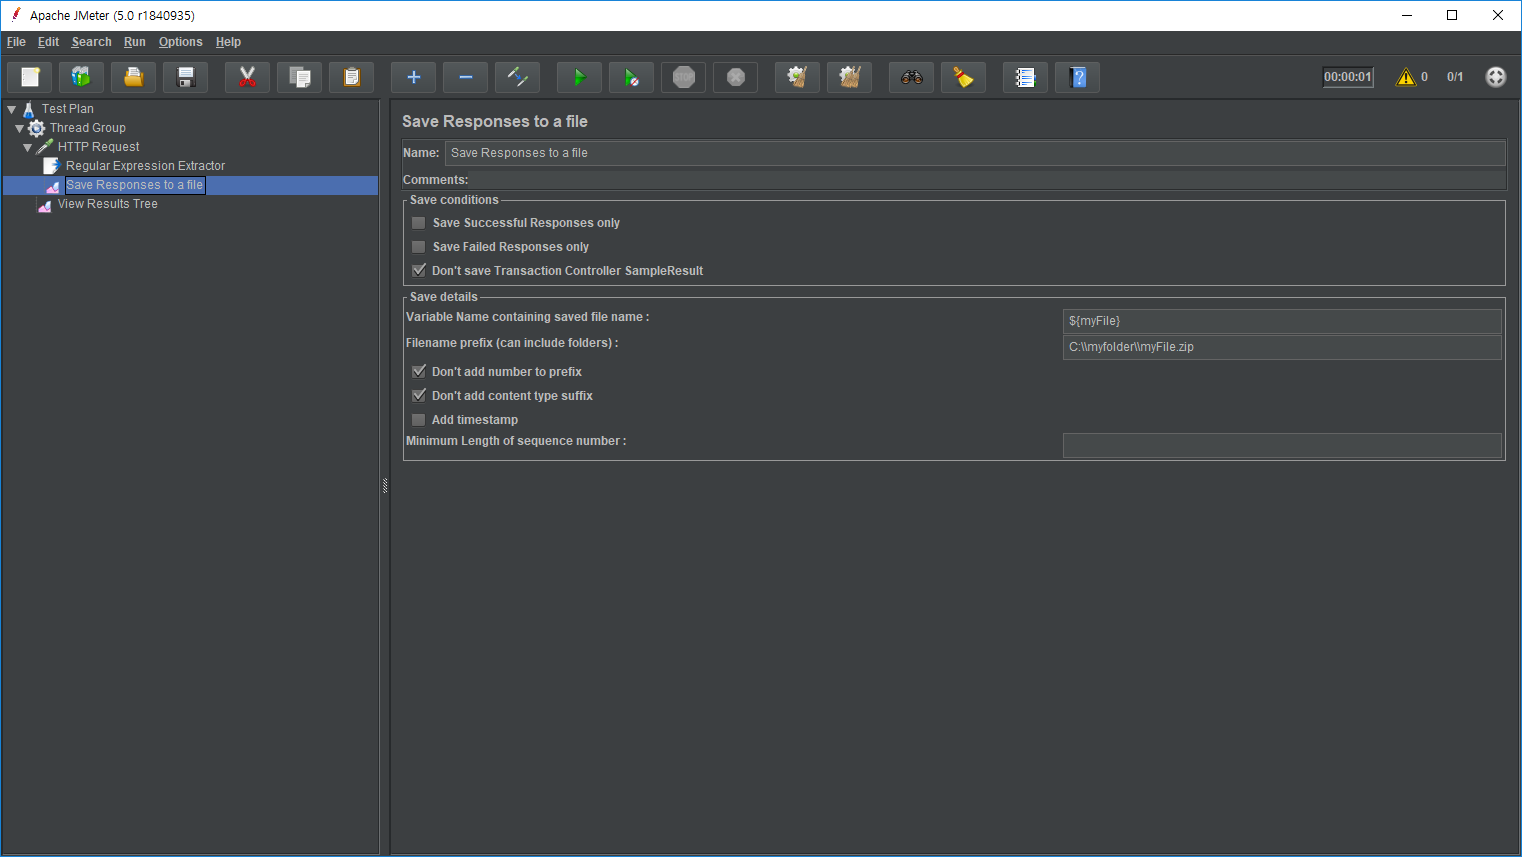The width and height of the screenshot is (1522, 857).
Task: Uncheck Don't save Transaction Controller SampleResult
Action: click(419, 271)
